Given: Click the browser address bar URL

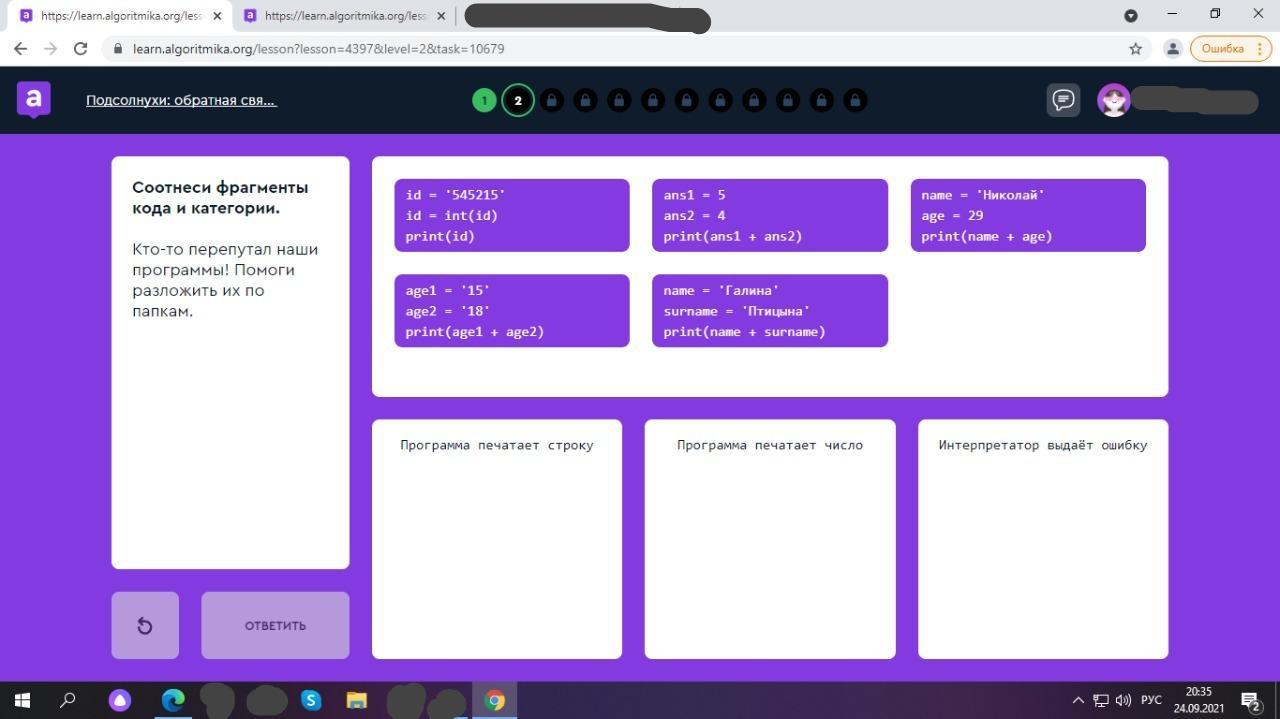Looking at the screenshot, I should pyautogui.click(x=318, y=49).
